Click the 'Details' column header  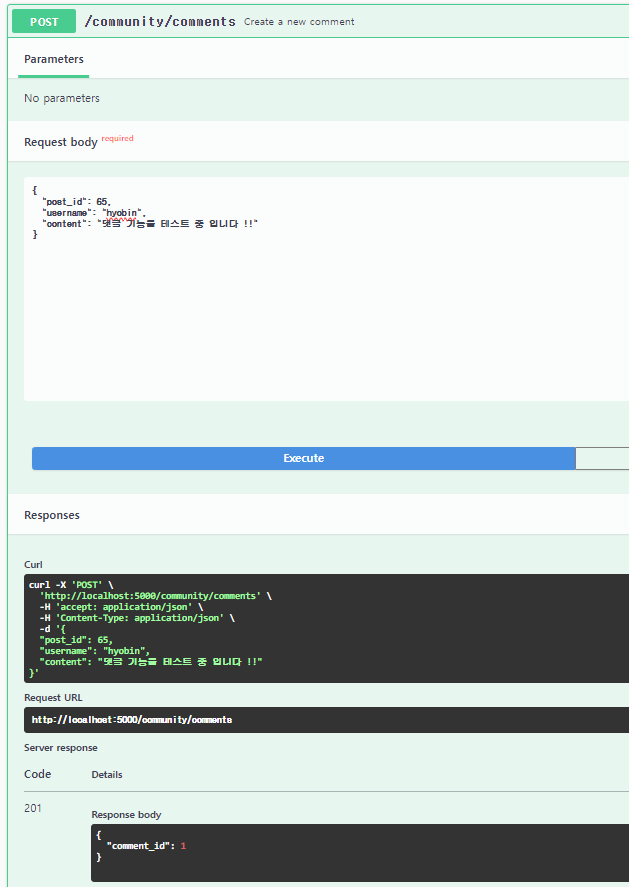107,774
